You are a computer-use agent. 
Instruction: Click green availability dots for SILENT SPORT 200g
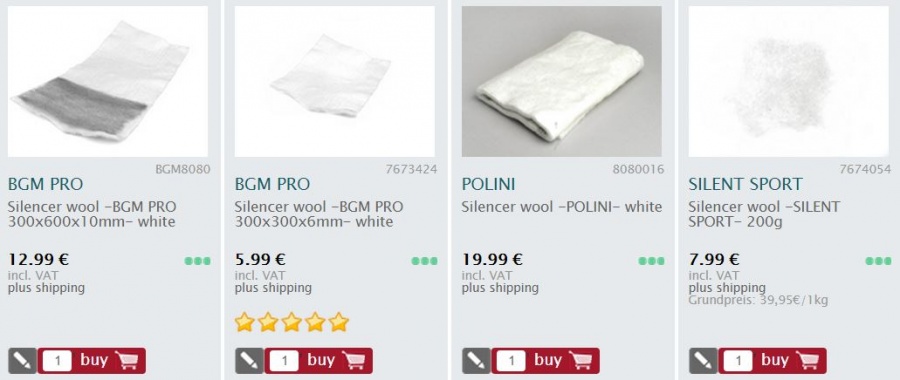click(878, 261)
